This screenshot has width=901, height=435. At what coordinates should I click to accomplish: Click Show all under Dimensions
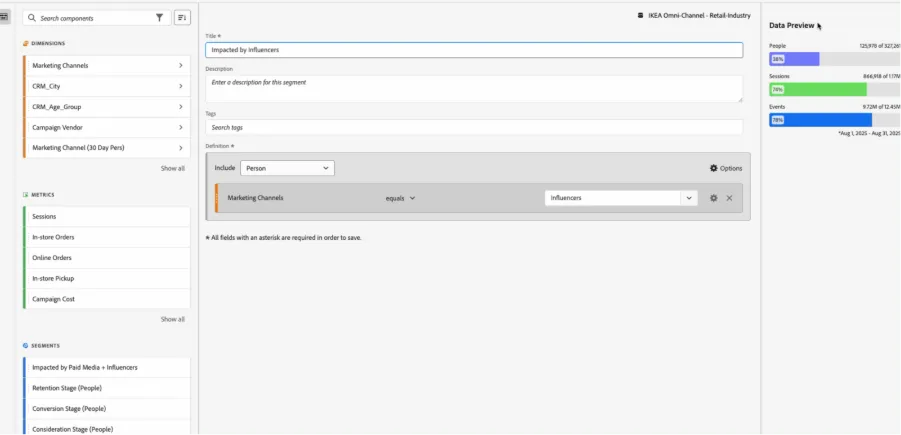click(172, 168)
